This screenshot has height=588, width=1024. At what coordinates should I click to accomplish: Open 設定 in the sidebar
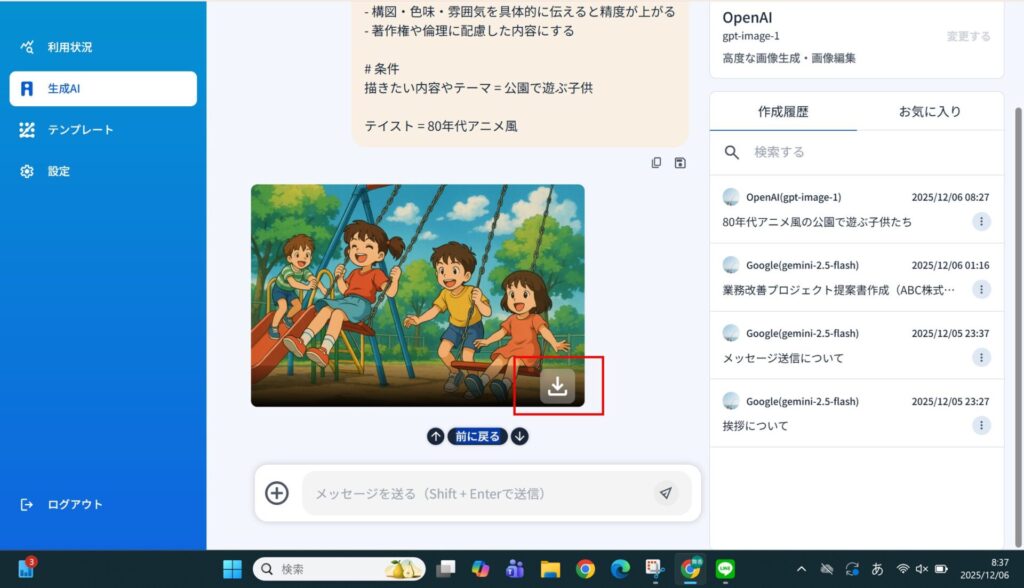[x=58, y=171]
